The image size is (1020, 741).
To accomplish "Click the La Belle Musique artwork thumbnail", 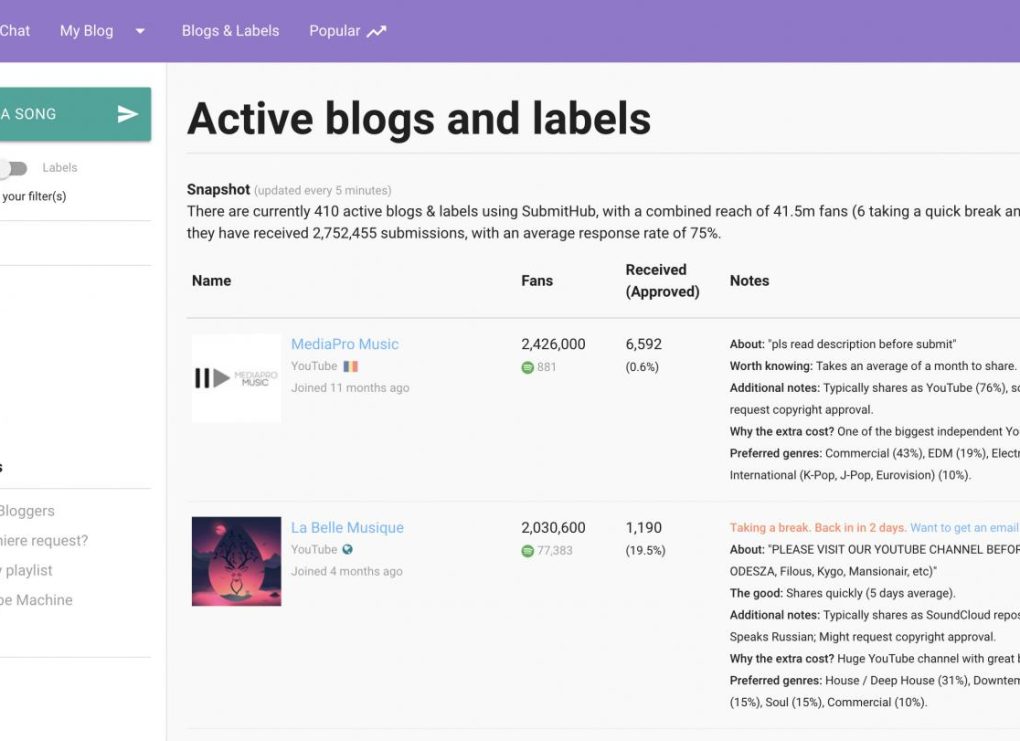I will point(237,561).
